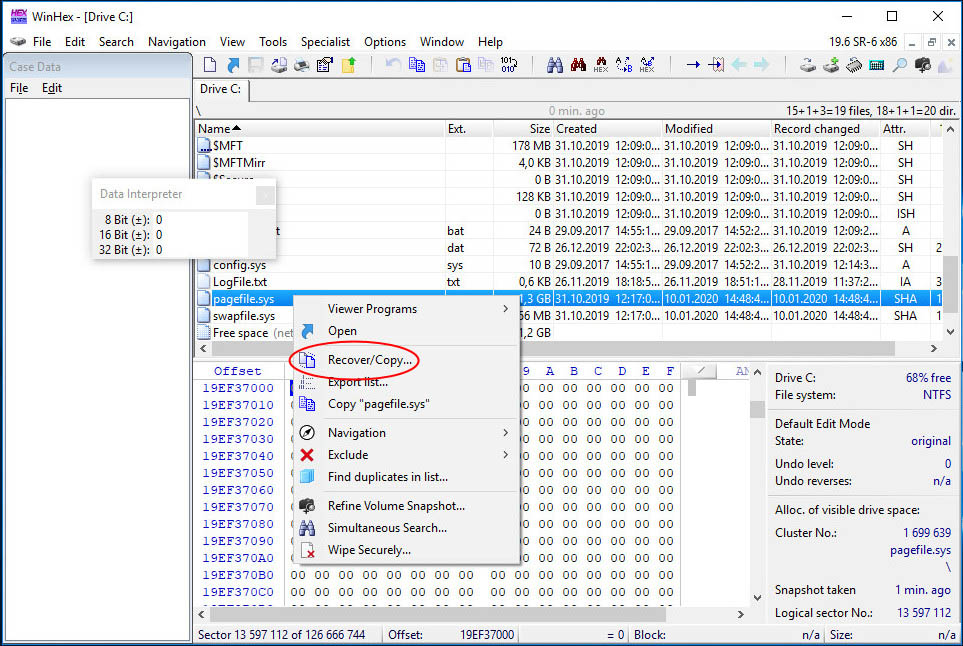The image size is (963, 646).
Task: Click the Clone Disk toolbar icon
Action: 831,64
